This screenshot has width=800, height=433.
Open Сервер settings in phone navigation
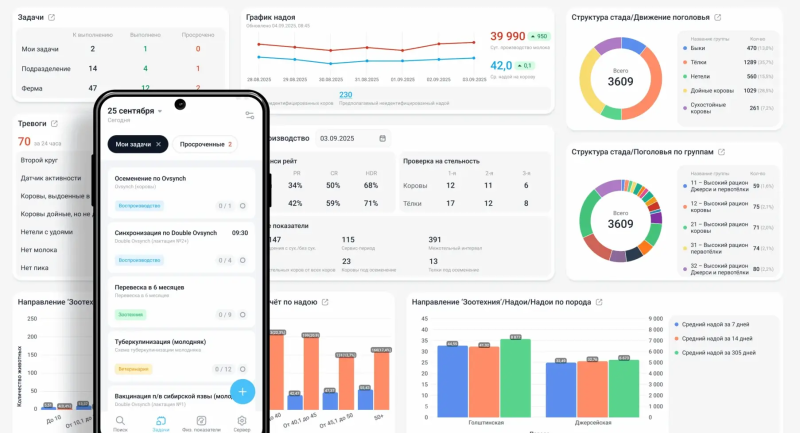pos(241,423)
